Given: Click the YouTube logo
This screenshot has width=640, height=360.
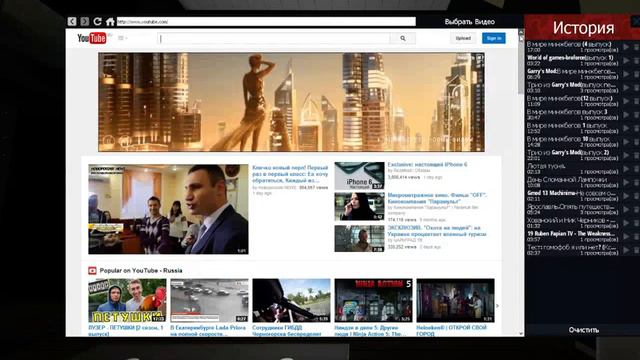Looking at the screenshot, I should point(92,38).
